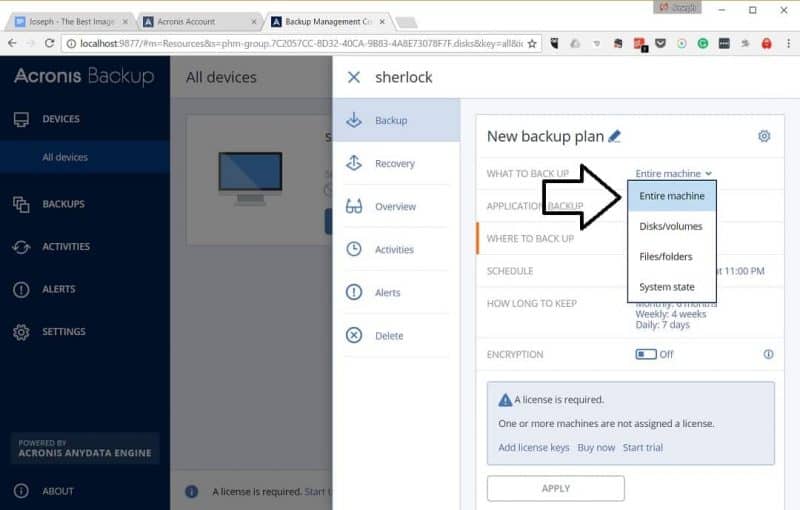Open the Recovery anchor icon tab
The width and height of the screenshot is (800, 510).
click(x=354, y=163)
